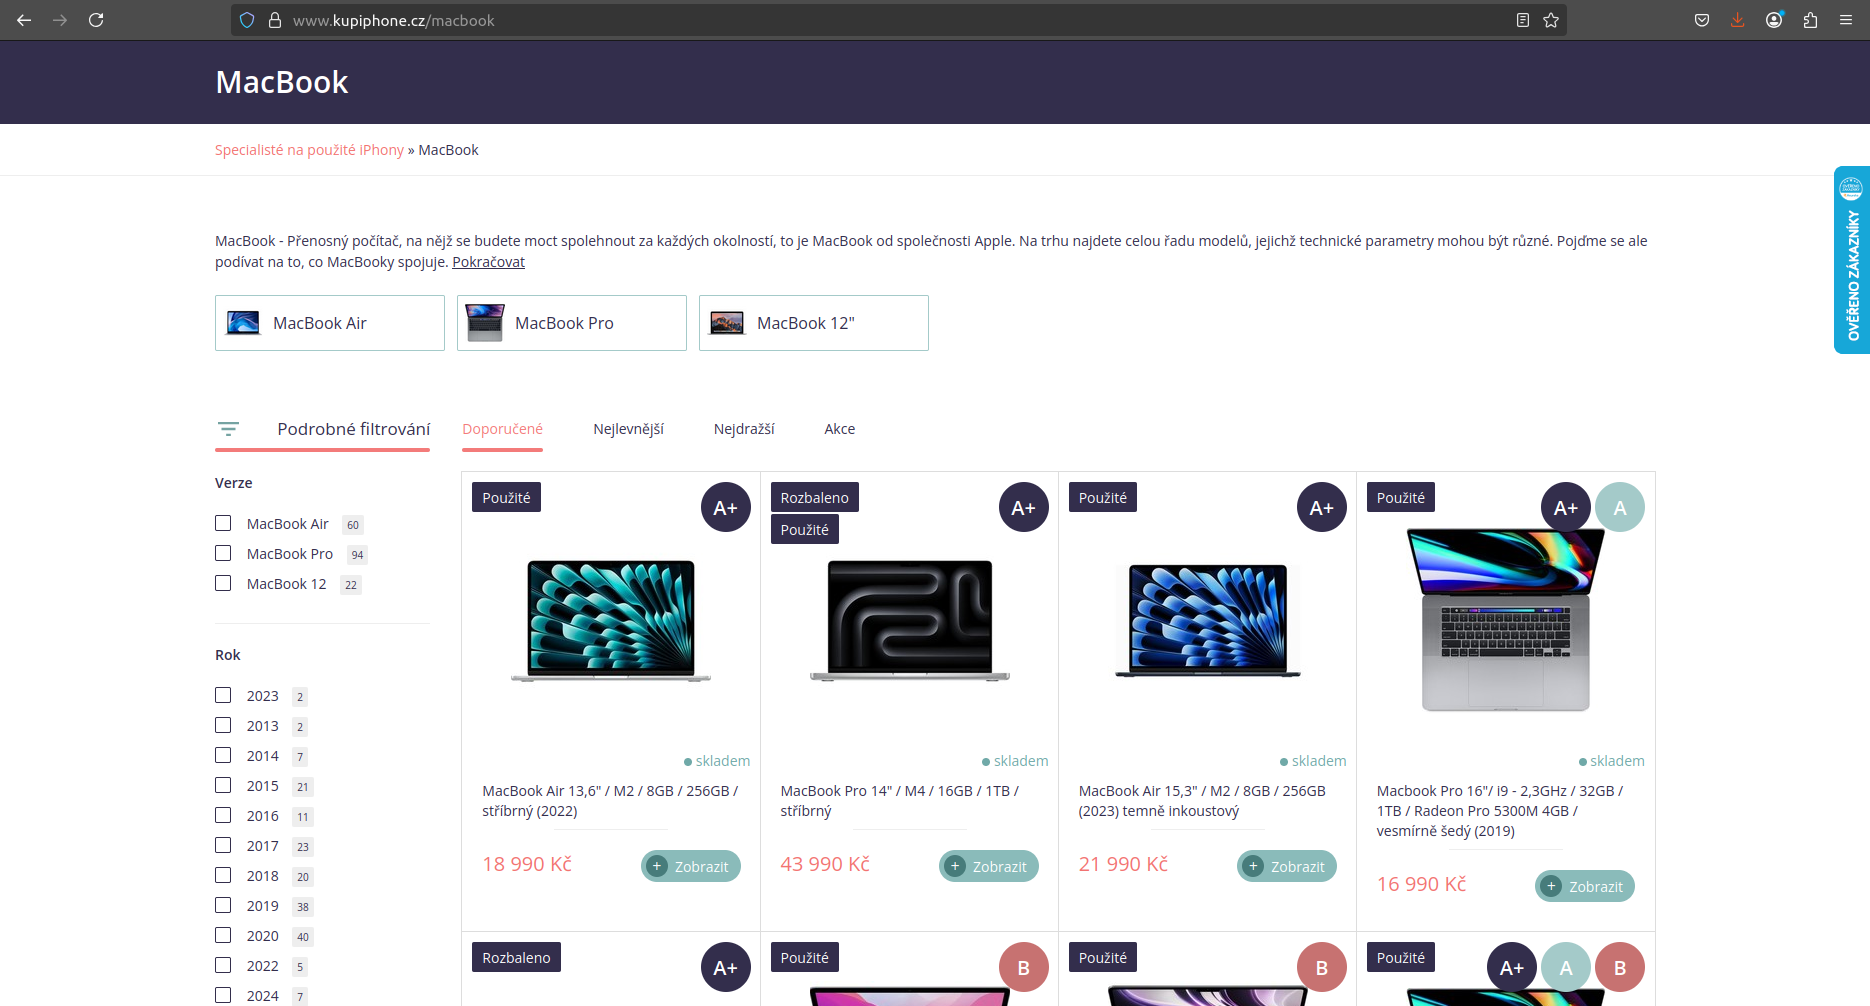Screen dimensions: 1870x1006
Task: Select the 2017 year checkbox
Action: [223, 845]
